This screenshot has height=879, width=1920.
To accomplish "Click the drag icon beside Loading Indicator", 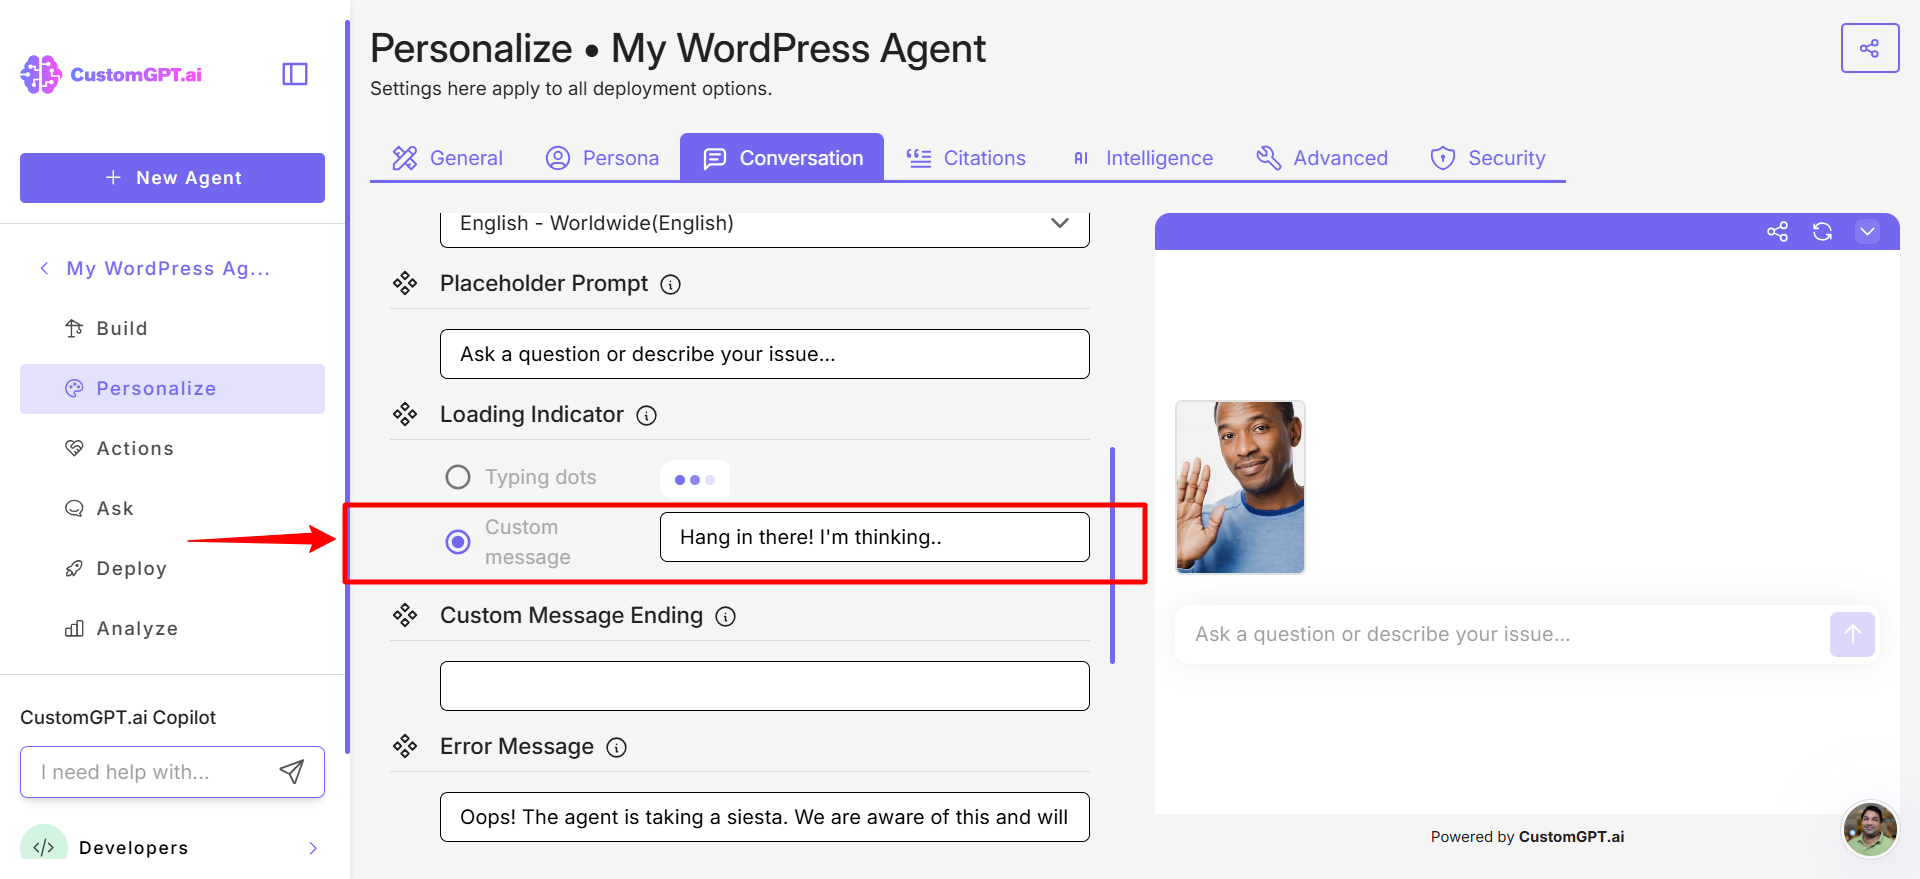I will [x=405, y=415].
